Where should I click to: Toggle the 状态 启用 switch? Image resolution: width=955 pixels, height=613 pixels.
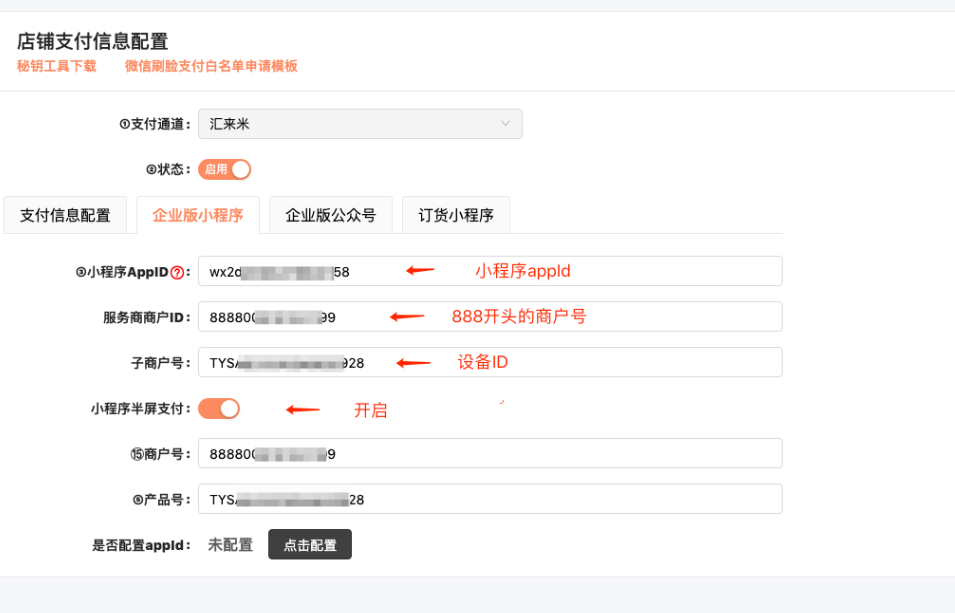[x=224, y=169]
